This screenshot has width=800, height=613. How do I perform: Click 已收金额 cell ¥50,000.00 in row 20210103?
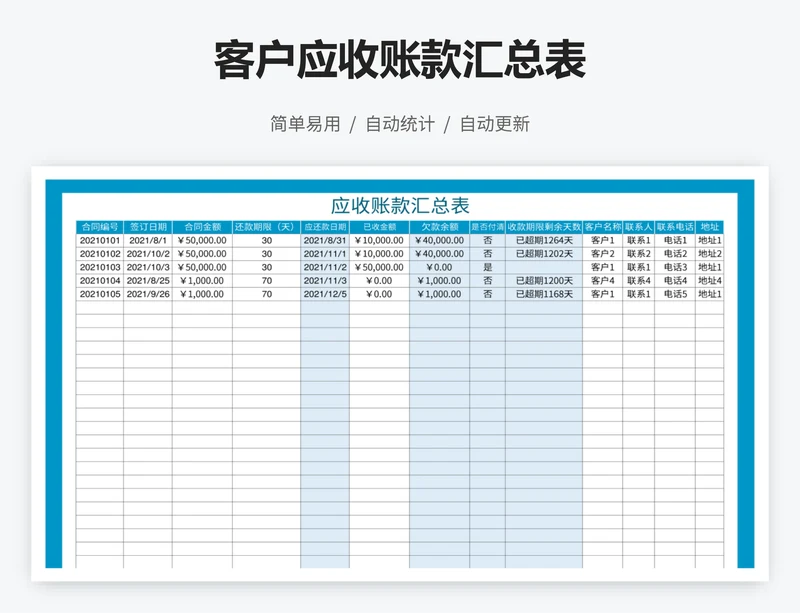point(379,267)
